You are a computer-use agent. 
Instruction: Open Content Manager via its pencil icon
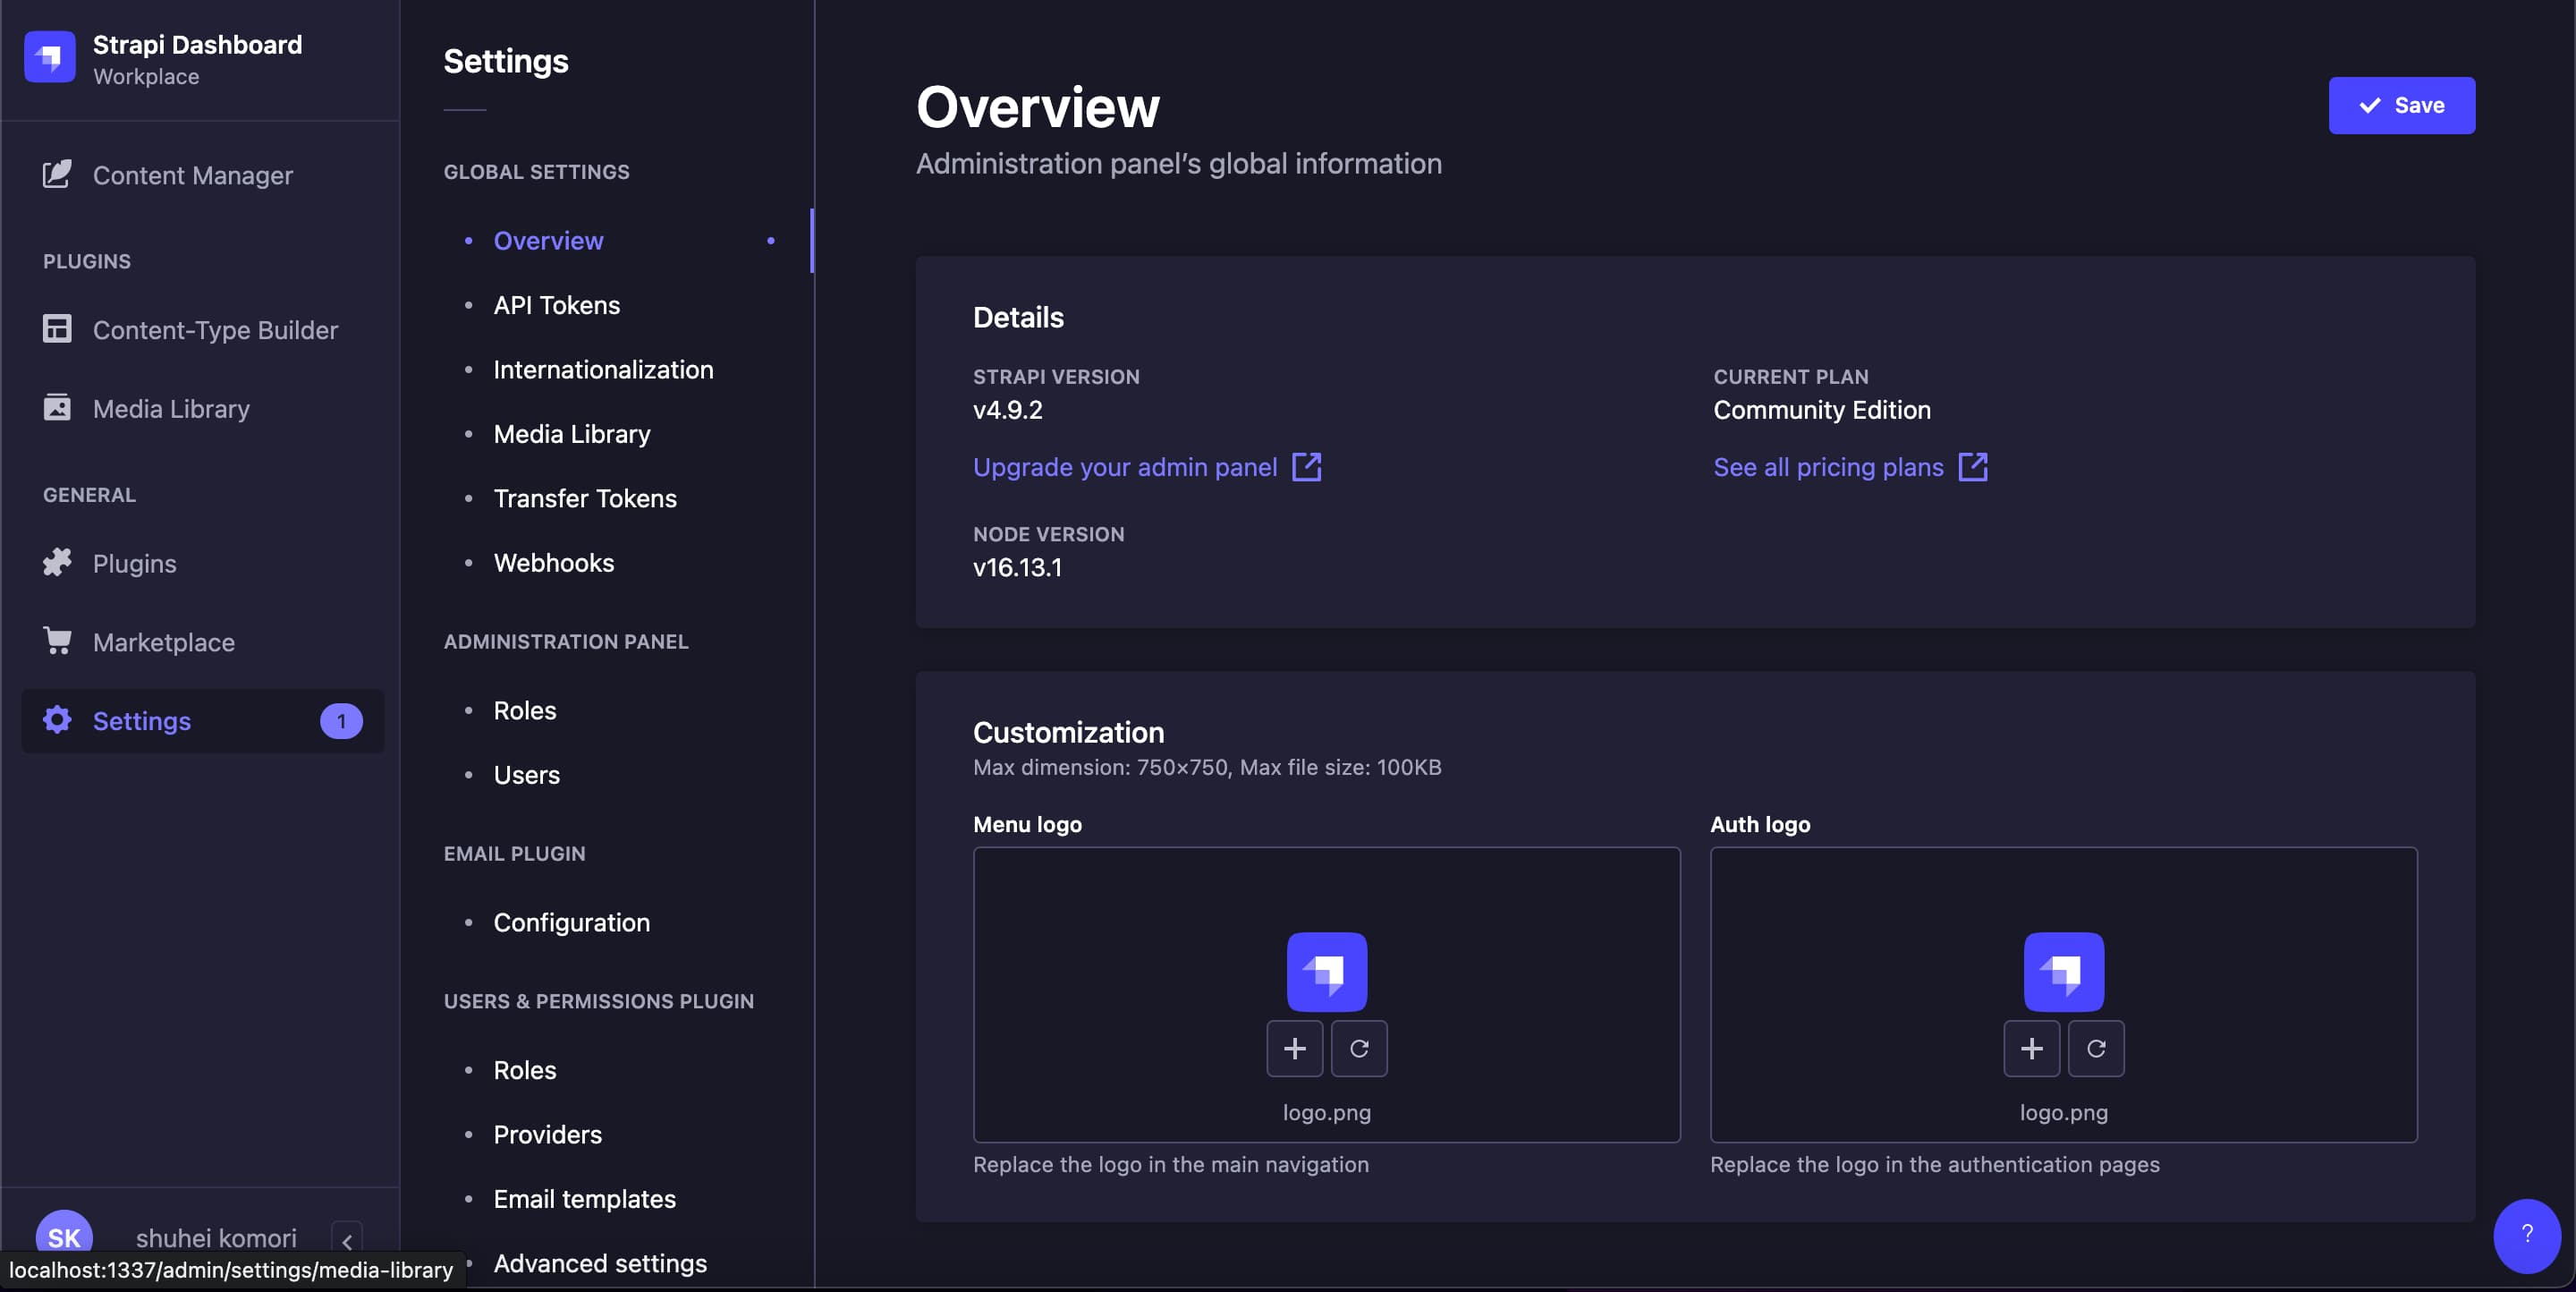(57, 174)
